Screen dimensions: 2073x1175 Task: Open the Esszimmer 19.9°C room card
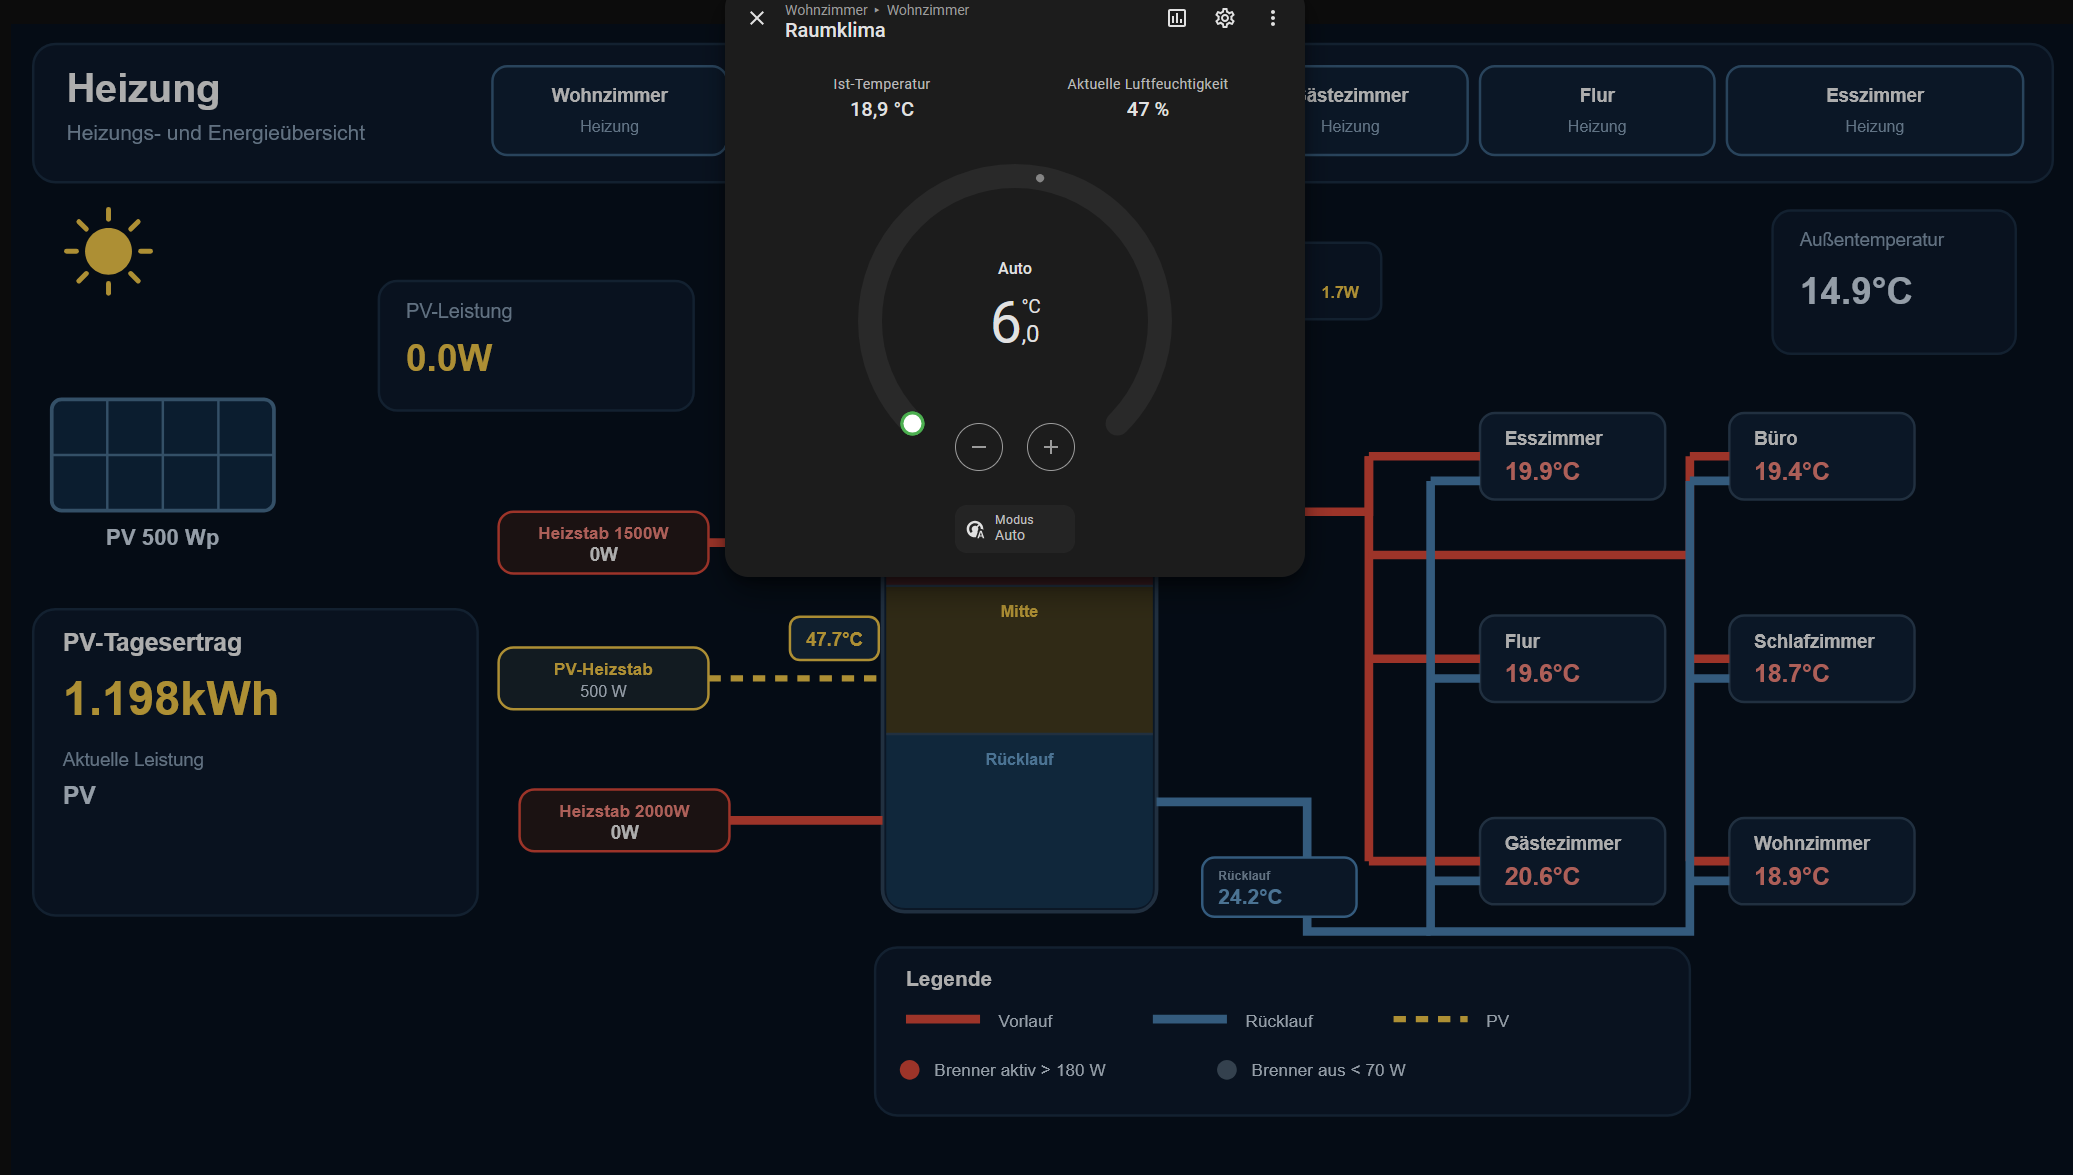click(x=1572, y=456)
